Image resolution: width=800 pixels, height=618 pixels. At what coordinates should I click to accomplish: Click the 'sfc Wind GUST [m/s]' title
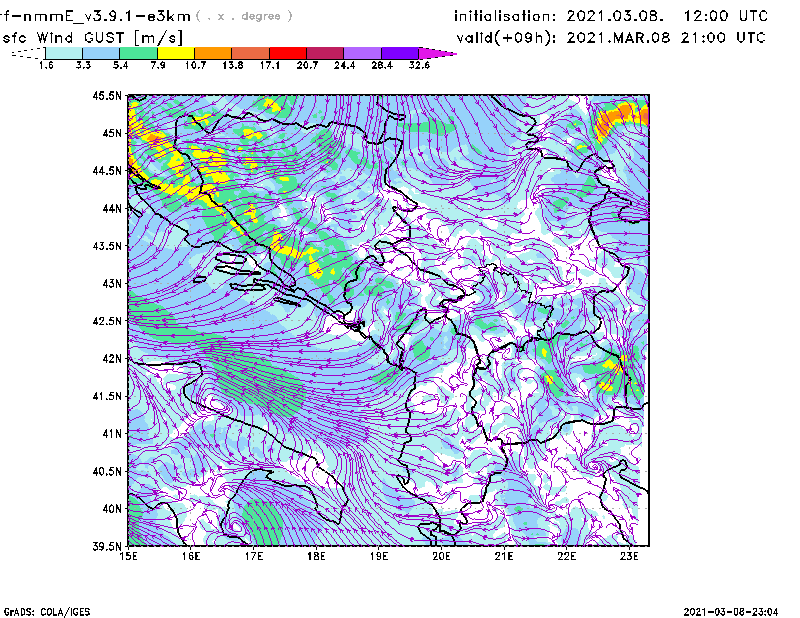92,38
